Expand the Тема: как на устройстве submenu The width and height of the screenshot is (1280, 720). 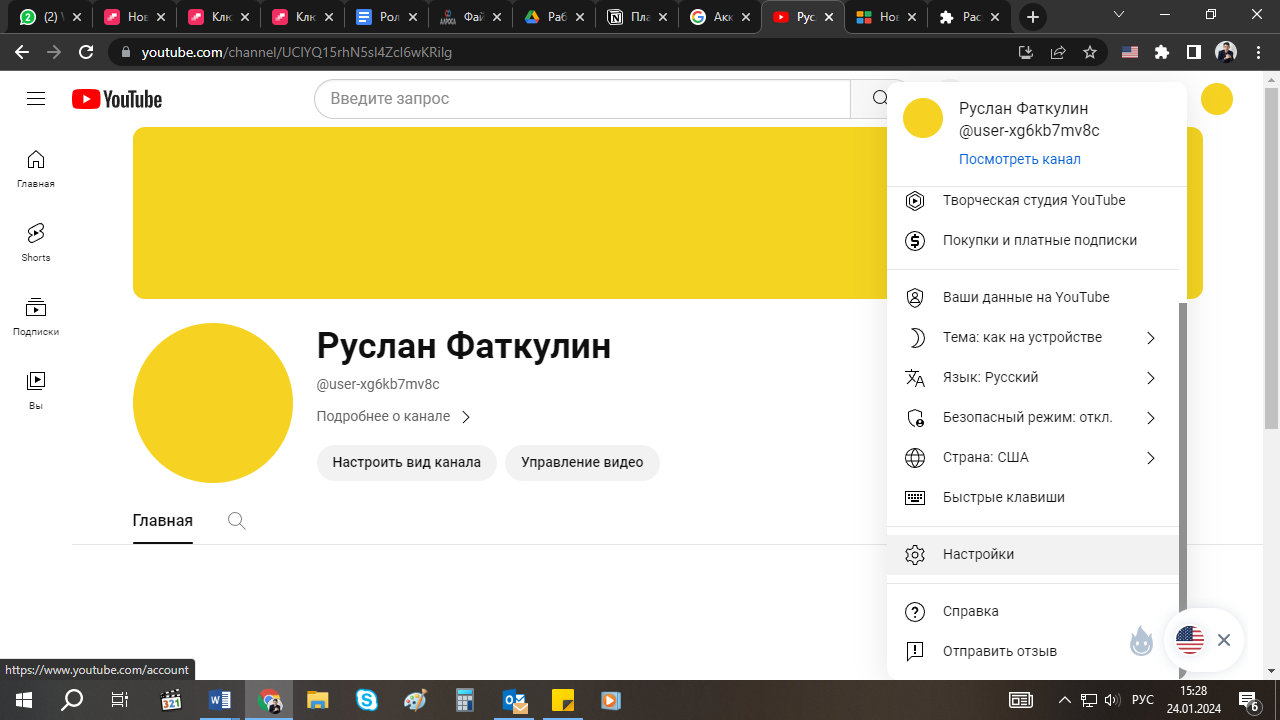[x=1030, y=338]
